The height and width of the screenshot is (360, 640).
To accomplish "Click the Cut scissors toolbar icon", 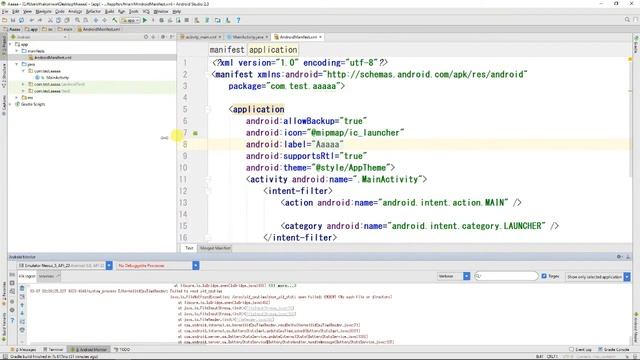I will (x=50, y=20).
